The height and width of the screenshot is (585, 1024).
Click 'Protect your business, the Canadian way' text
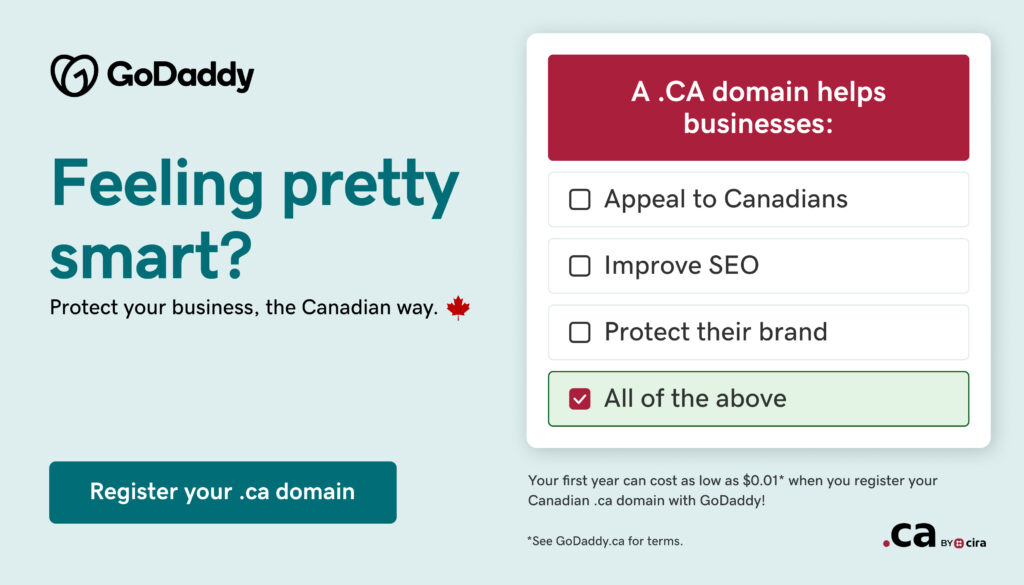244,307
